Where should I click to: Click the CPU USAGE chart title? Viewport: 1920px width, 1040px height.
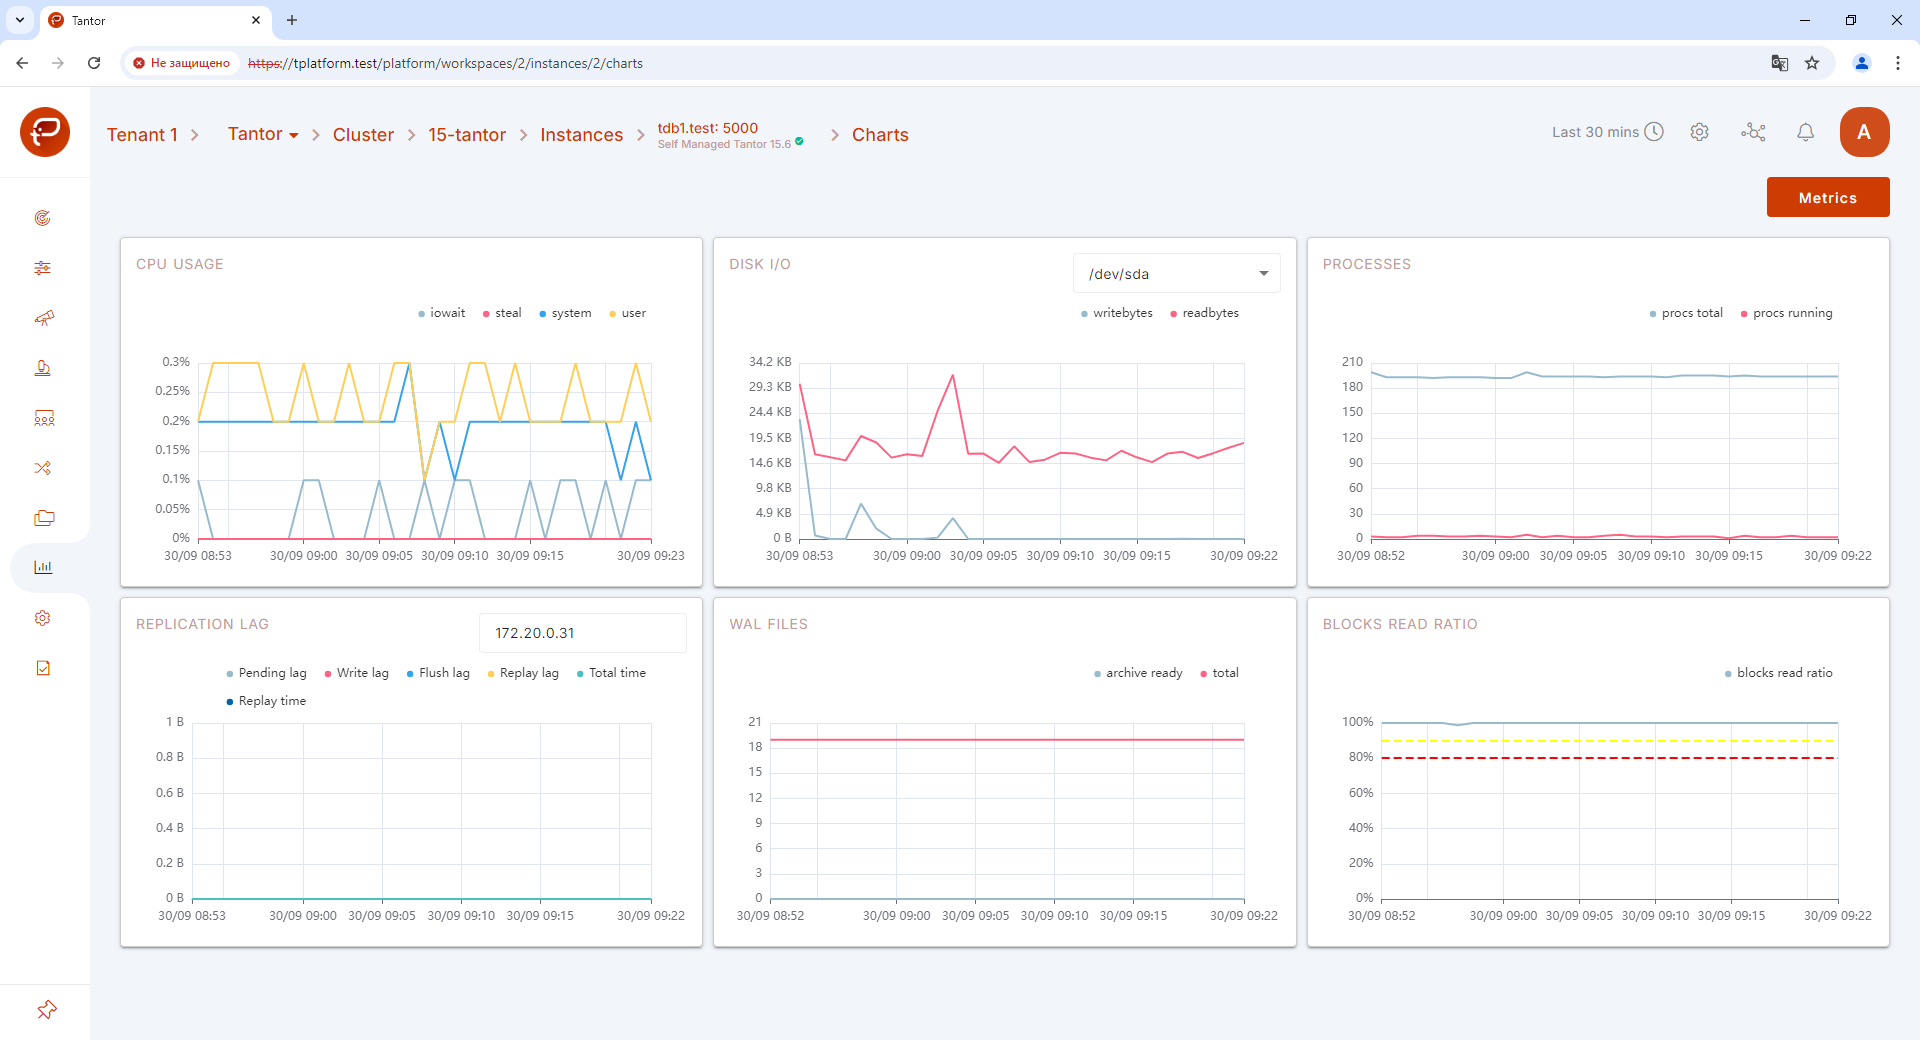[180, 264]
